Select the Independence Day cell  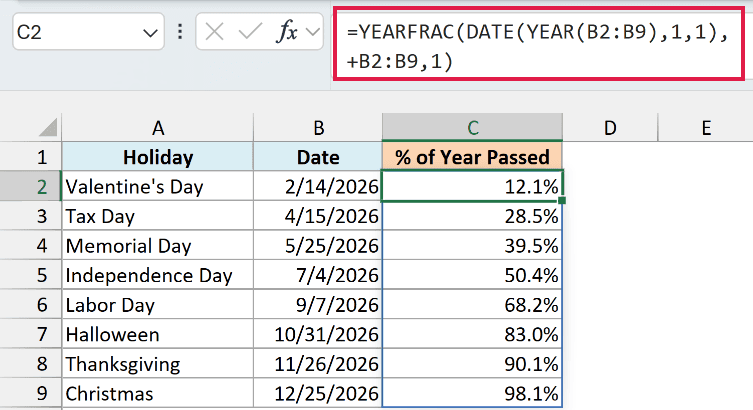pos(158,275)
